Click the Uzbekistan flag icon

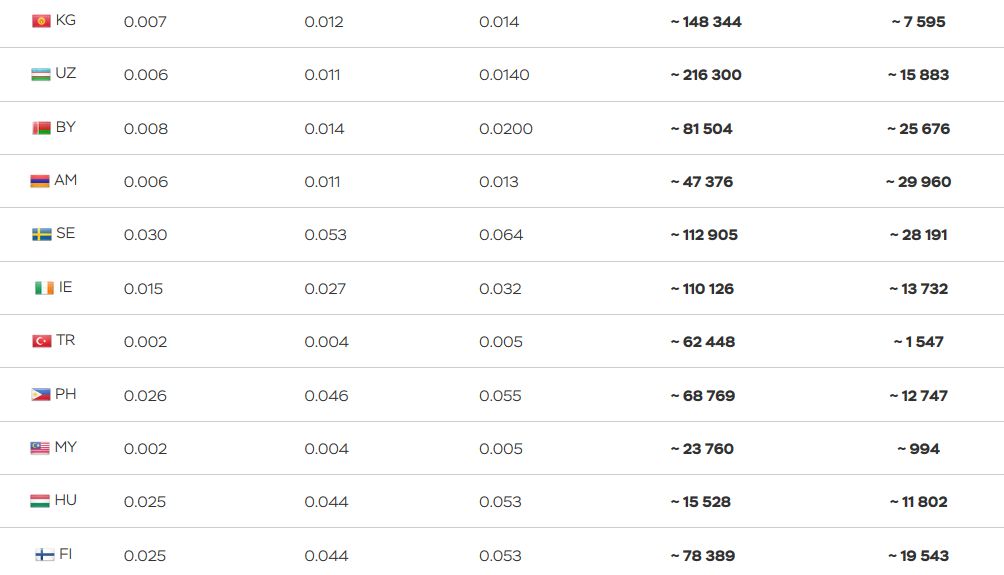coord(41,74)
